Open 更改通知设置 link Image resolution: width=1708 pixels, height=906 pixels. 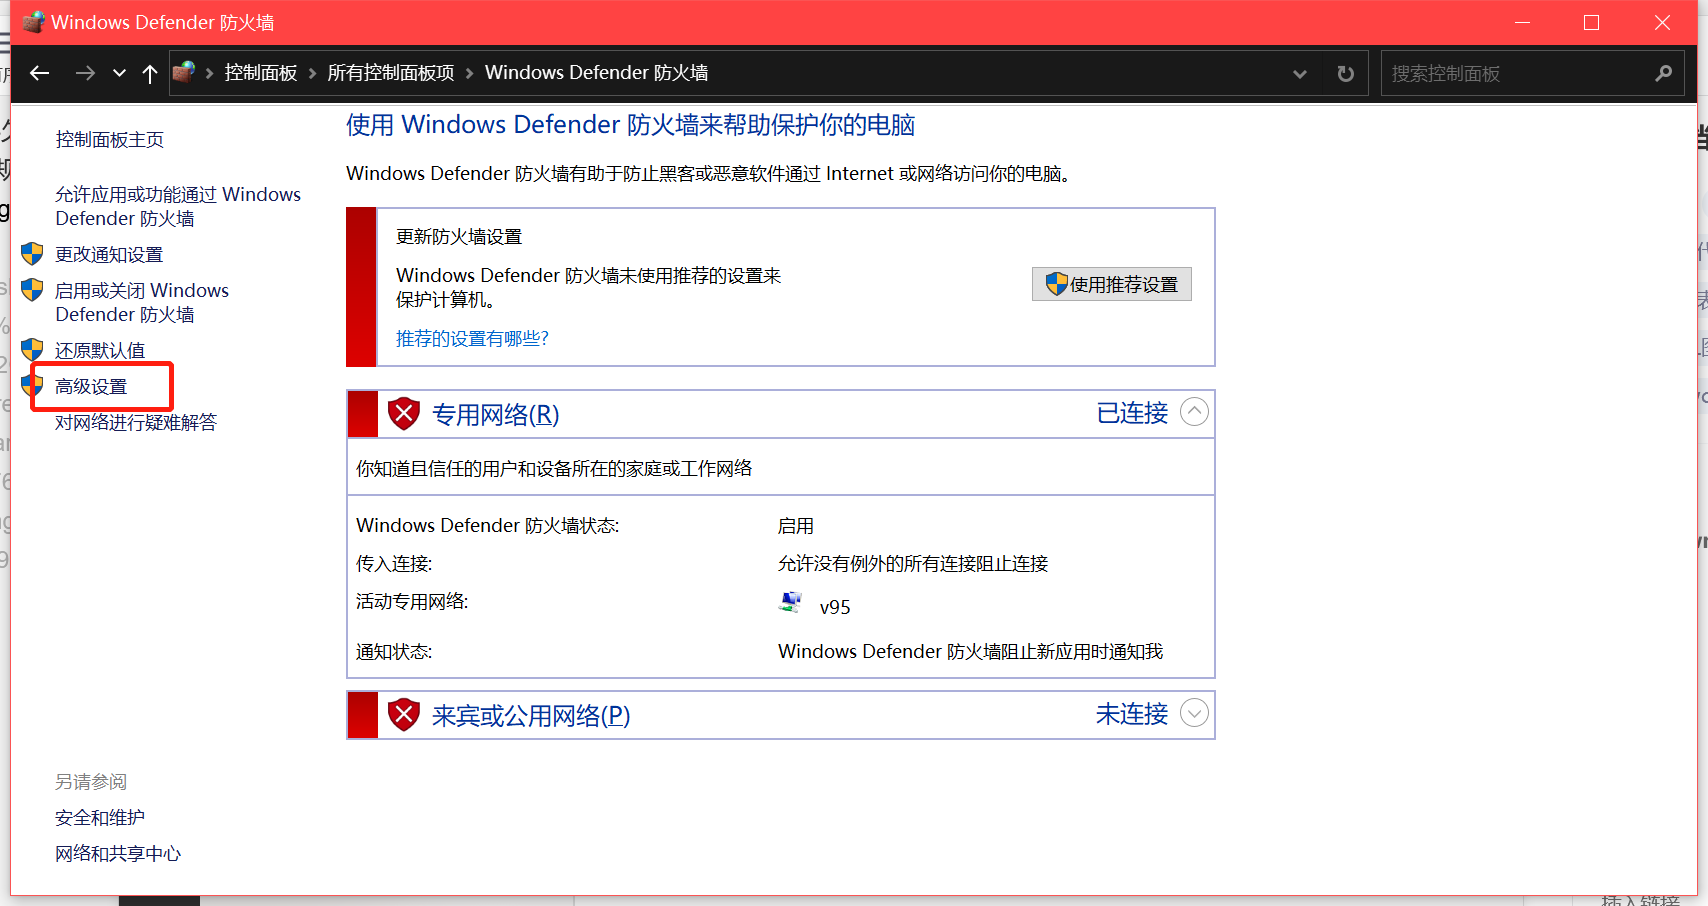[109, 255]
